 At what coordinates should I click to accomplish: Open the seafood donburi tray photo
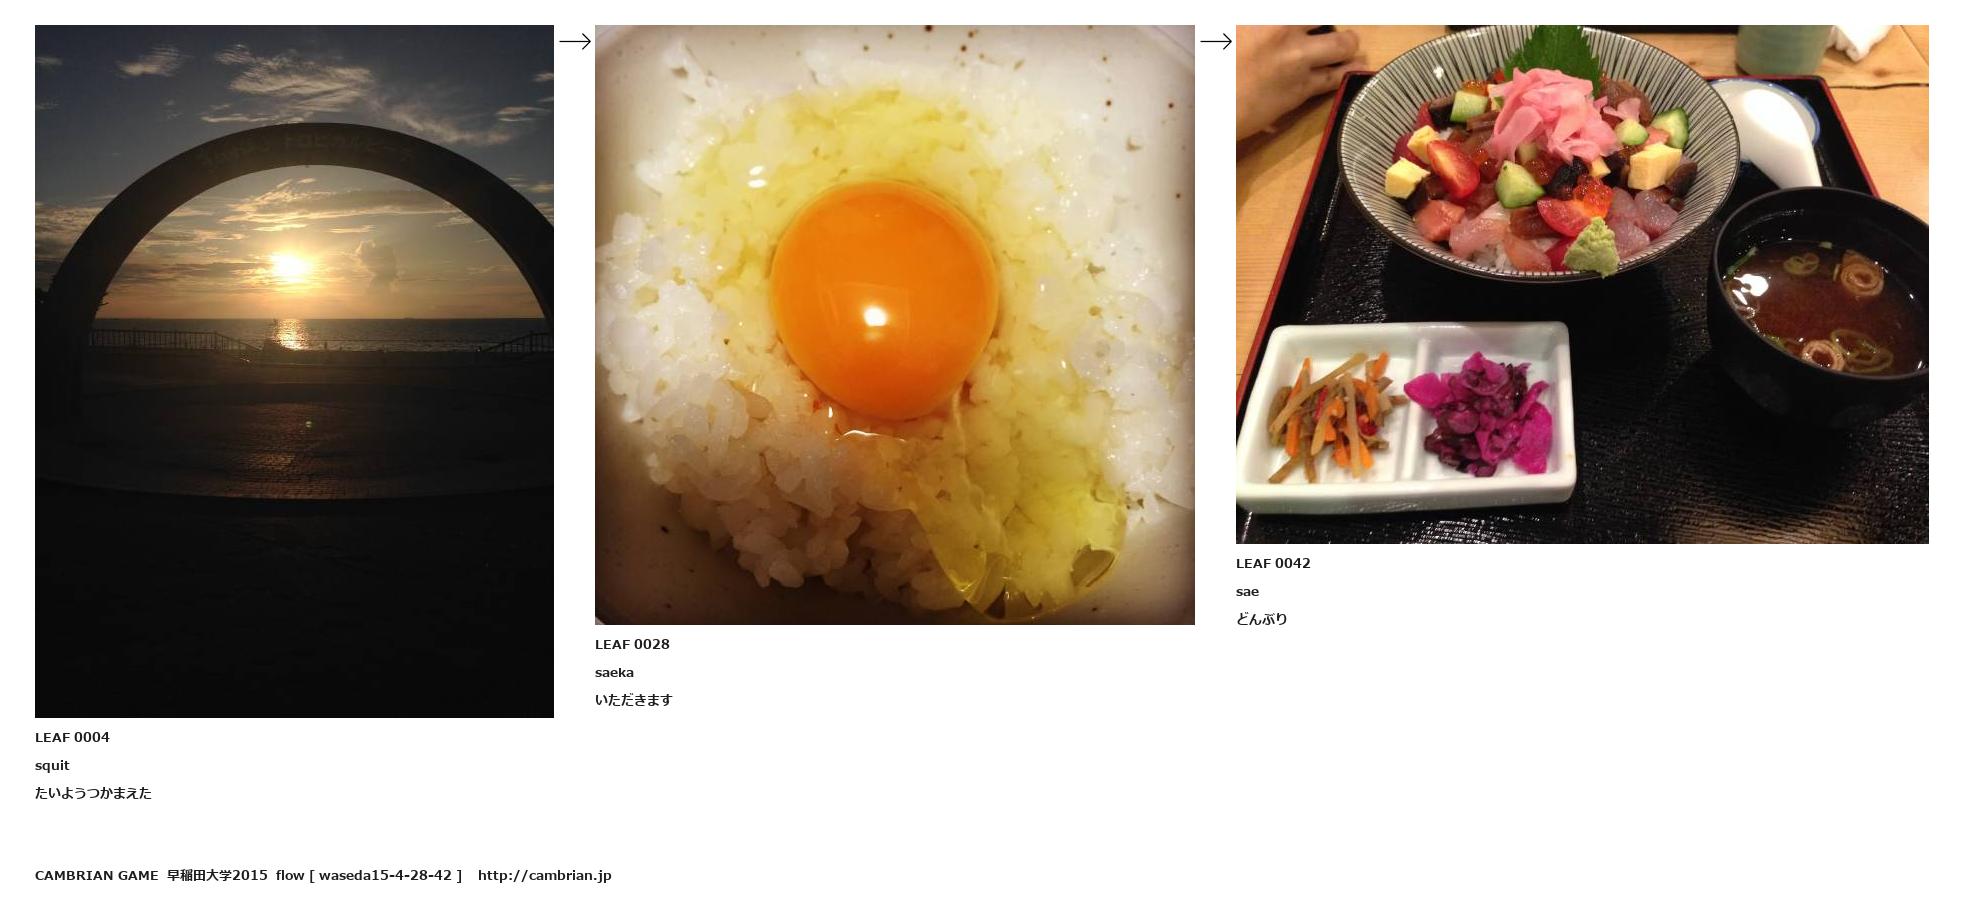[1582, 284]
